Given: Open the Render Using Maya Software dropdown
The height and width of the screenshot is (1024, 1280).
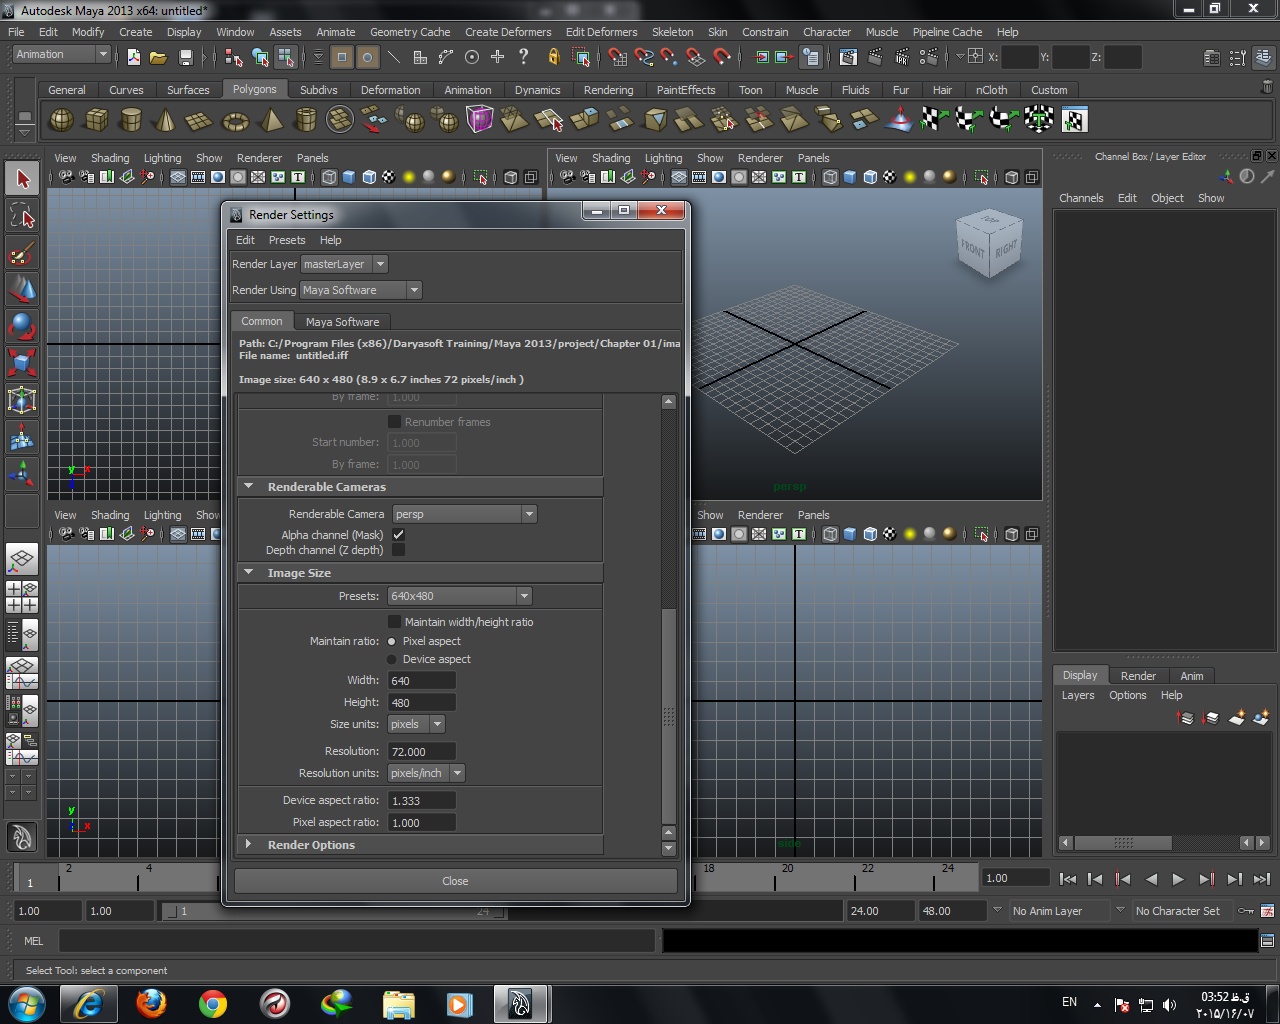Looking at the screenshot, I should (361, 290).
